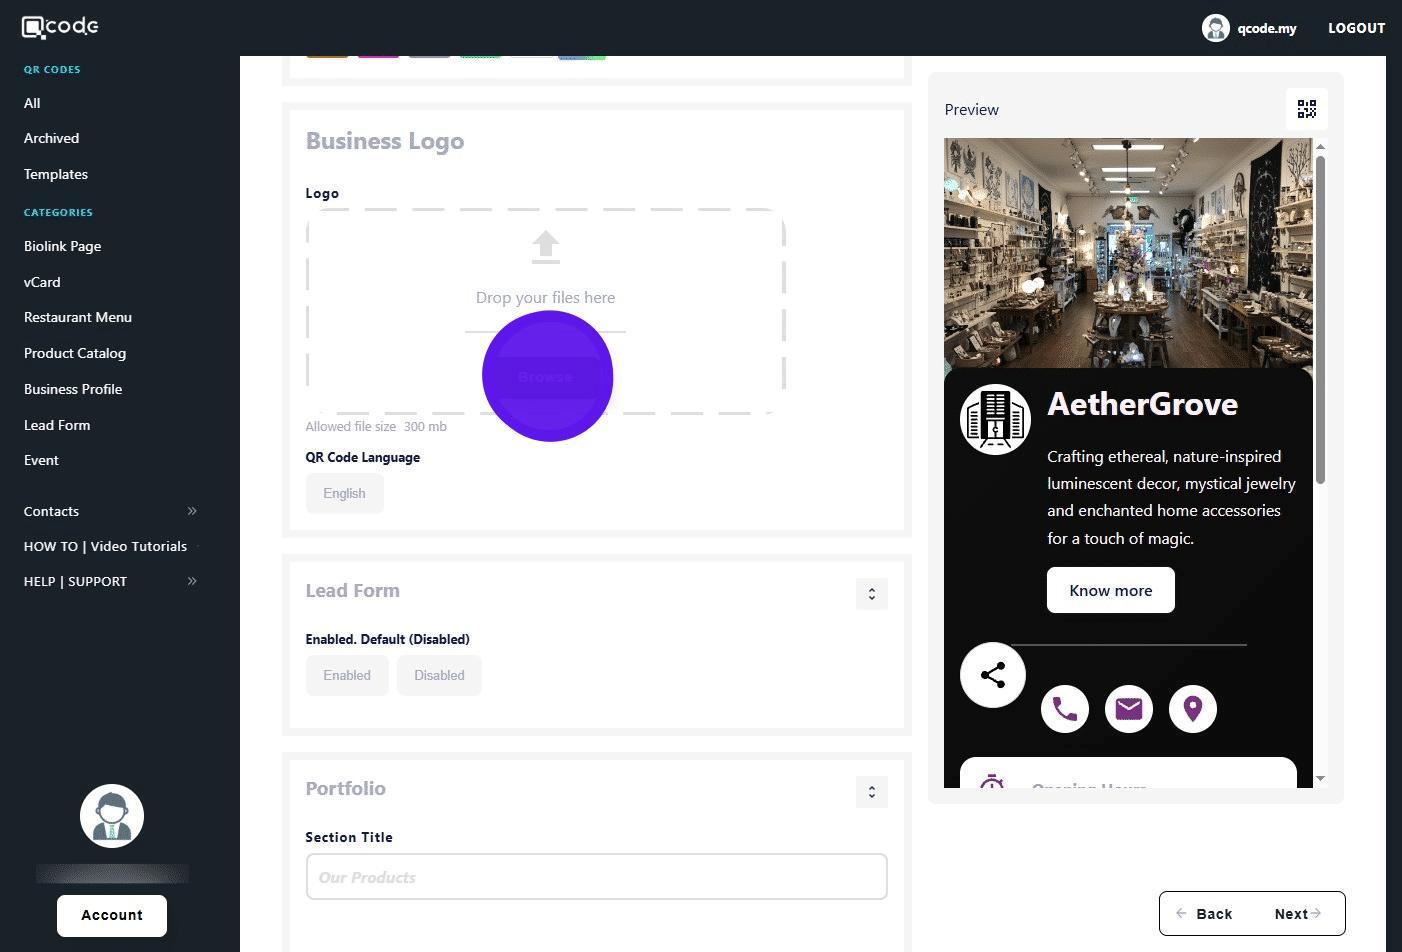This screenshot has height=952, width=1402.
Task: Click the share icon in preview
Action: coord(992,675)
